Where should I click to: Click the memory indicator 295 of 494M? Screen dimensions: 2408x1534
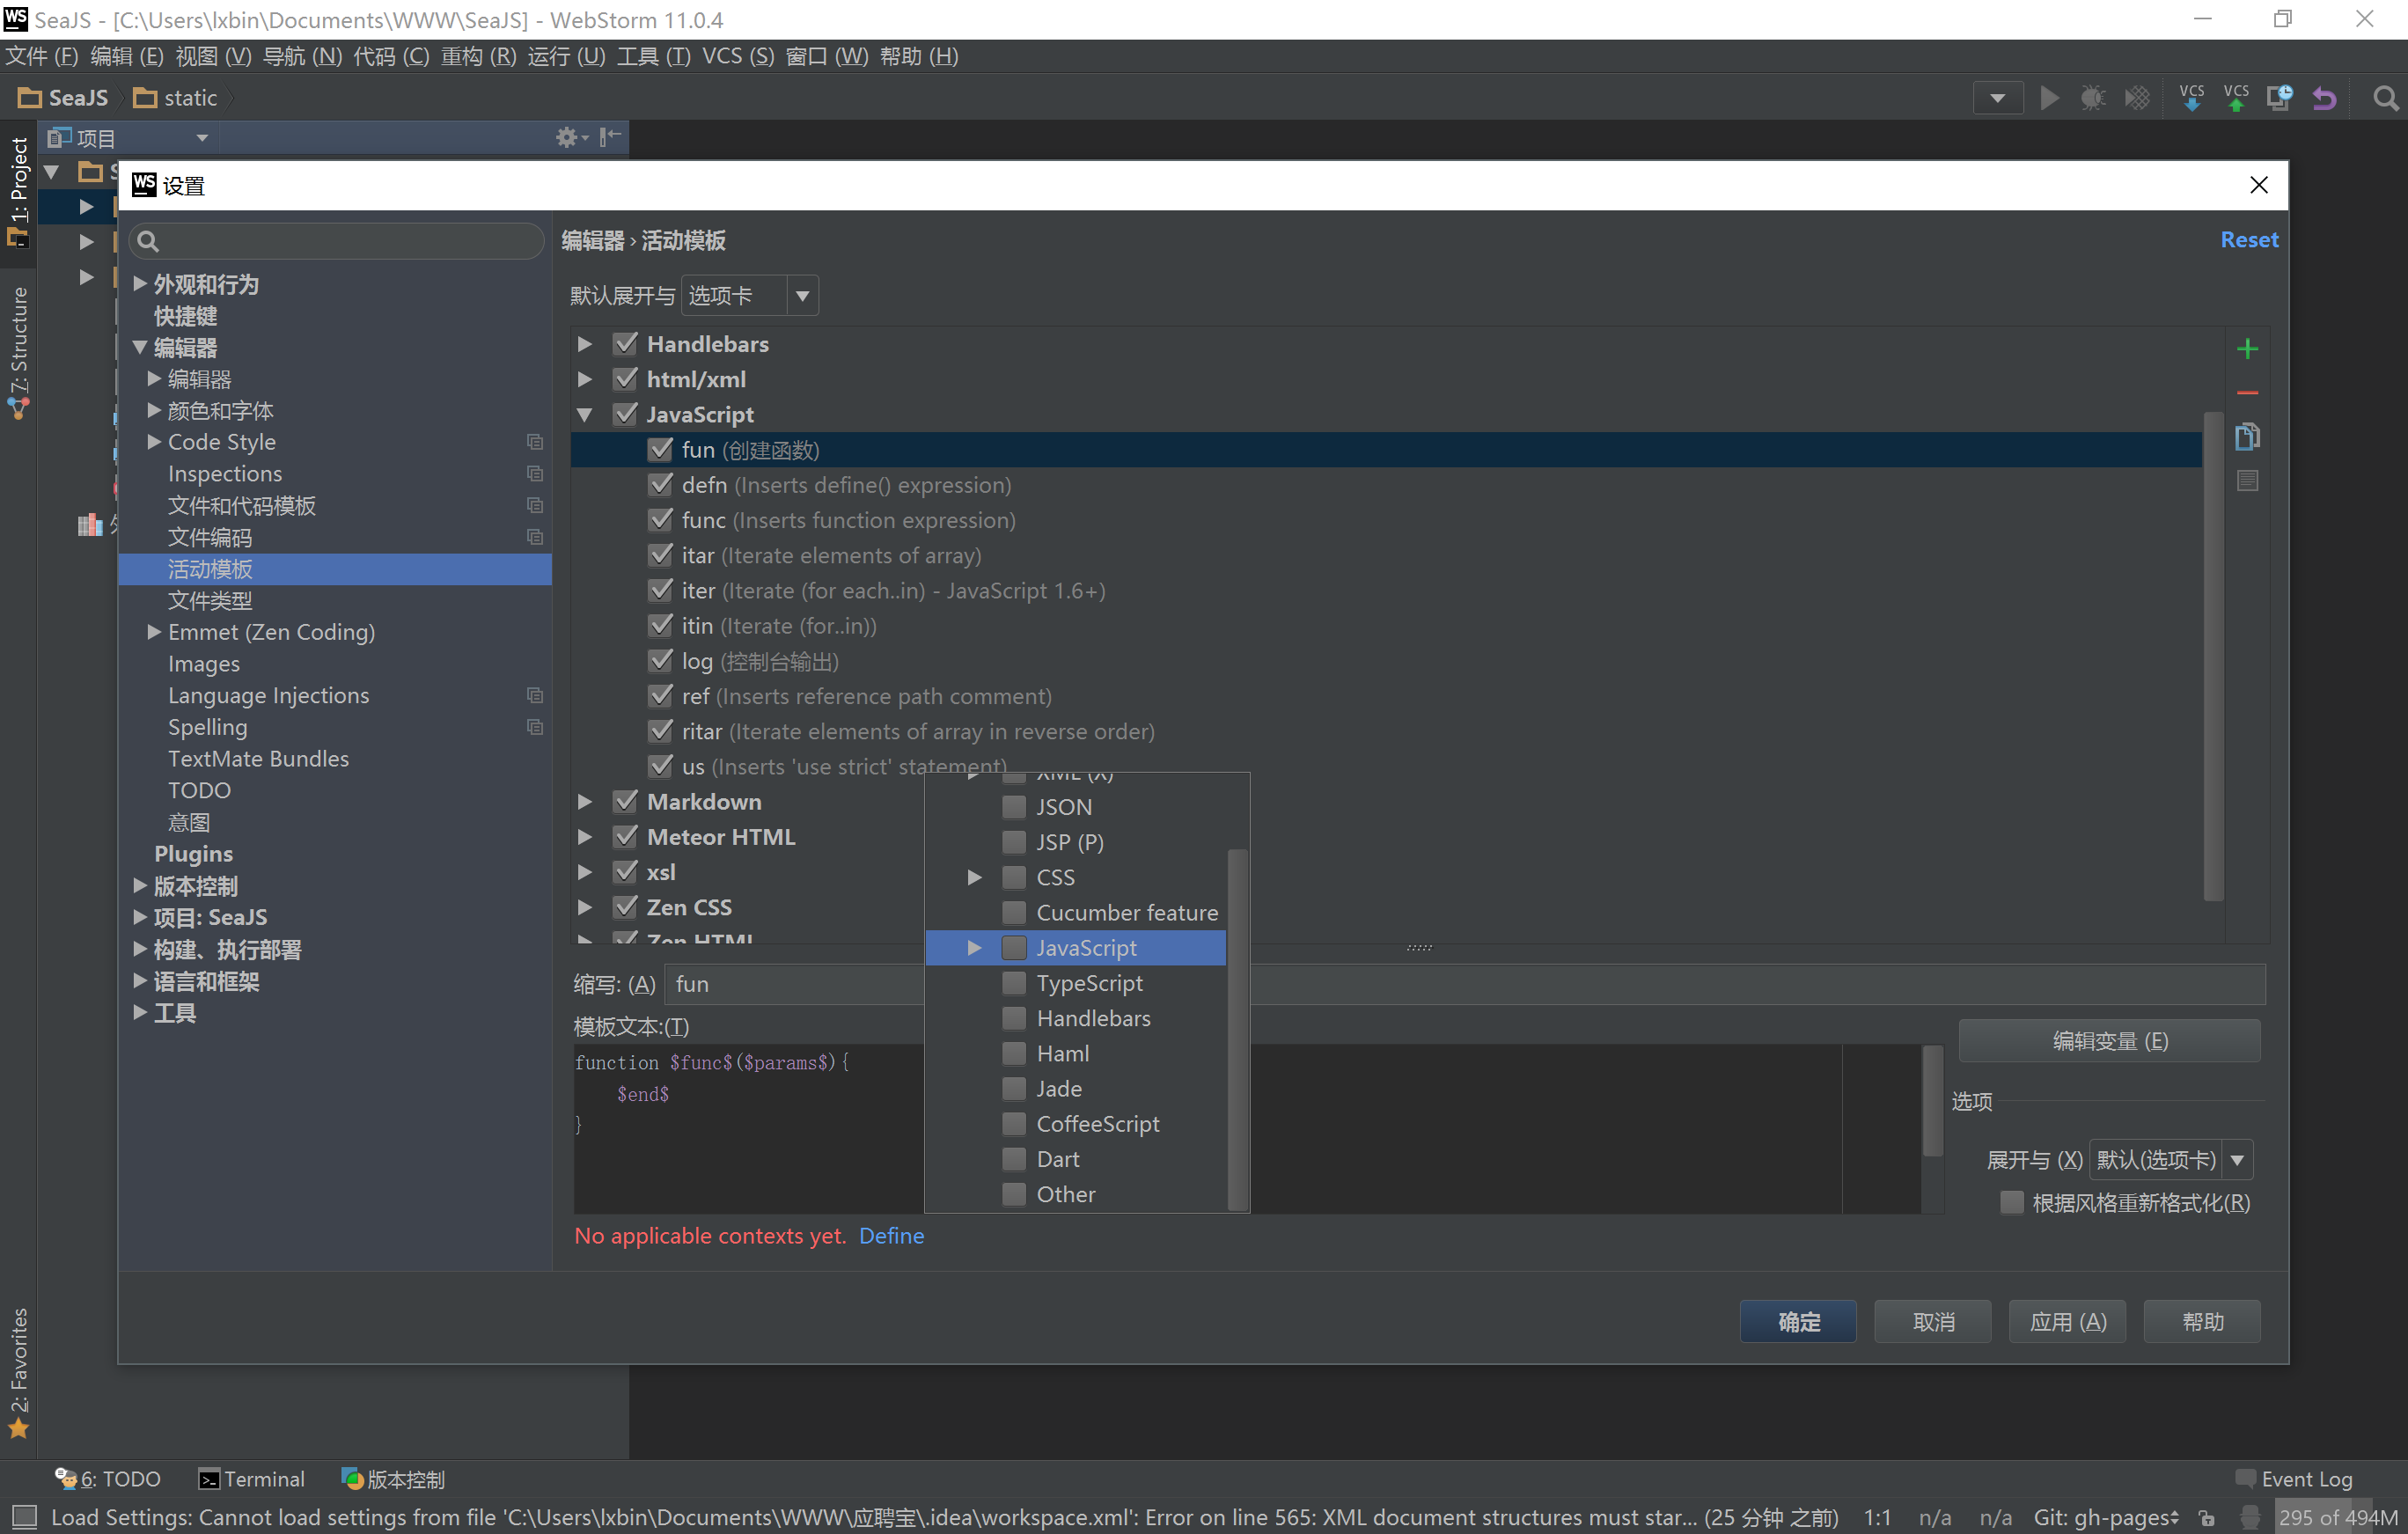click(2339, 1517)
